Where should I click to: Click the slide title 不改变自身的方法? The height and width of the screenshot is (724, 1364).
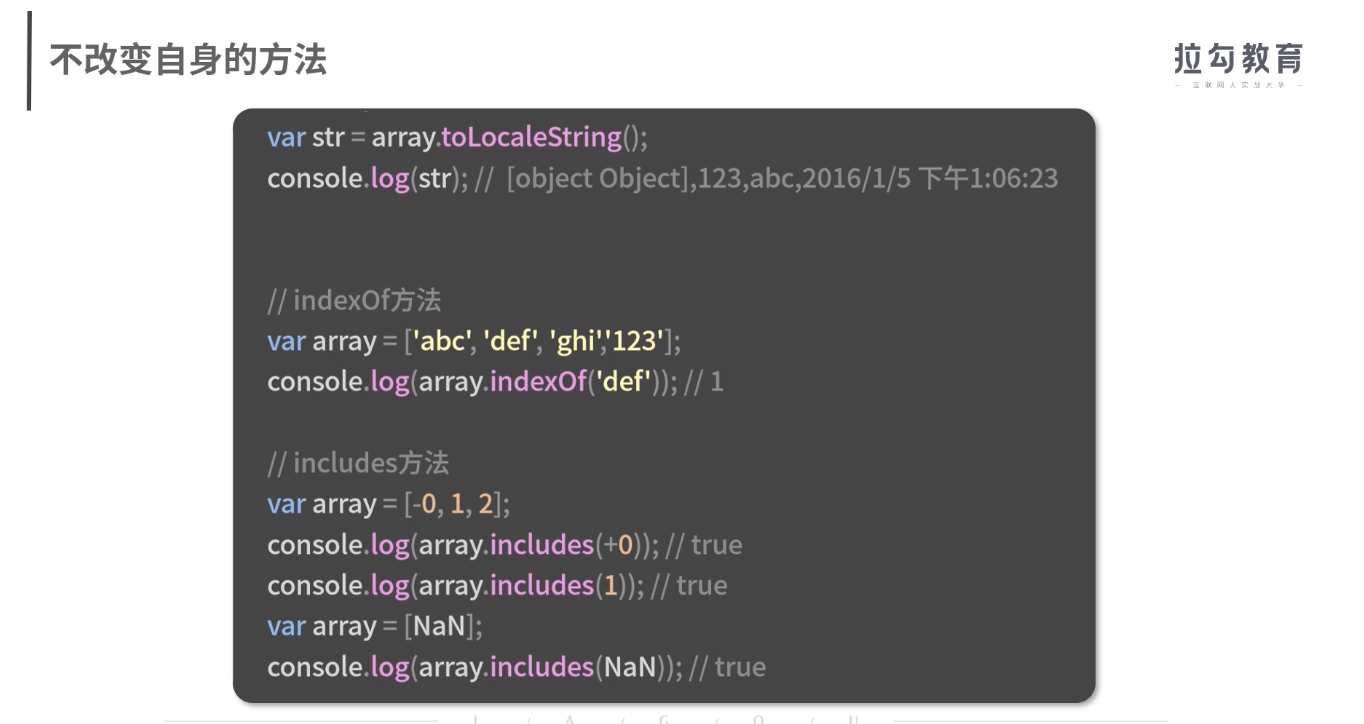coord(188,61)
